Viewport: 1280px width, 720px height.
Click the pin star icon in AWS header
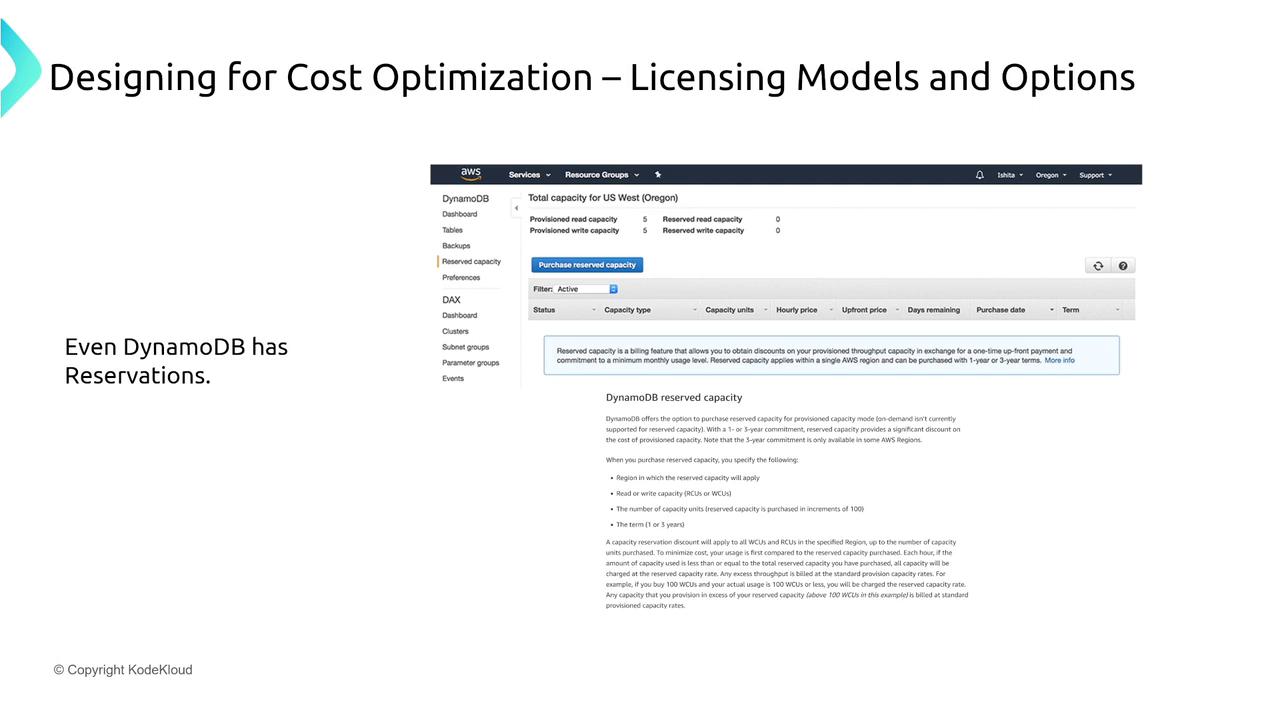tap(658, 175)
